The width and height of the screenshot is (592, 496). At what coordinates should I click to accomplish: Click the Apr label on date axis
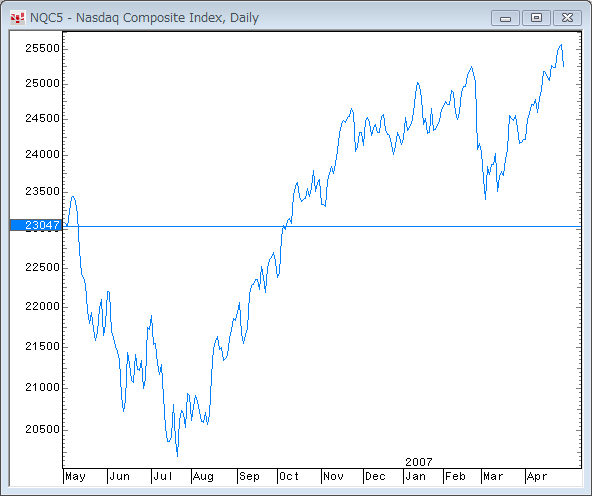point(536,477)
